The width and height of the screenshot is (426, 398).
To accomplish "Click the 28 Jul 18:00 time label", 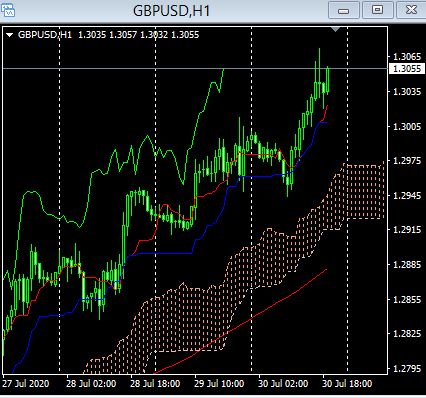I will click(155, 383).
